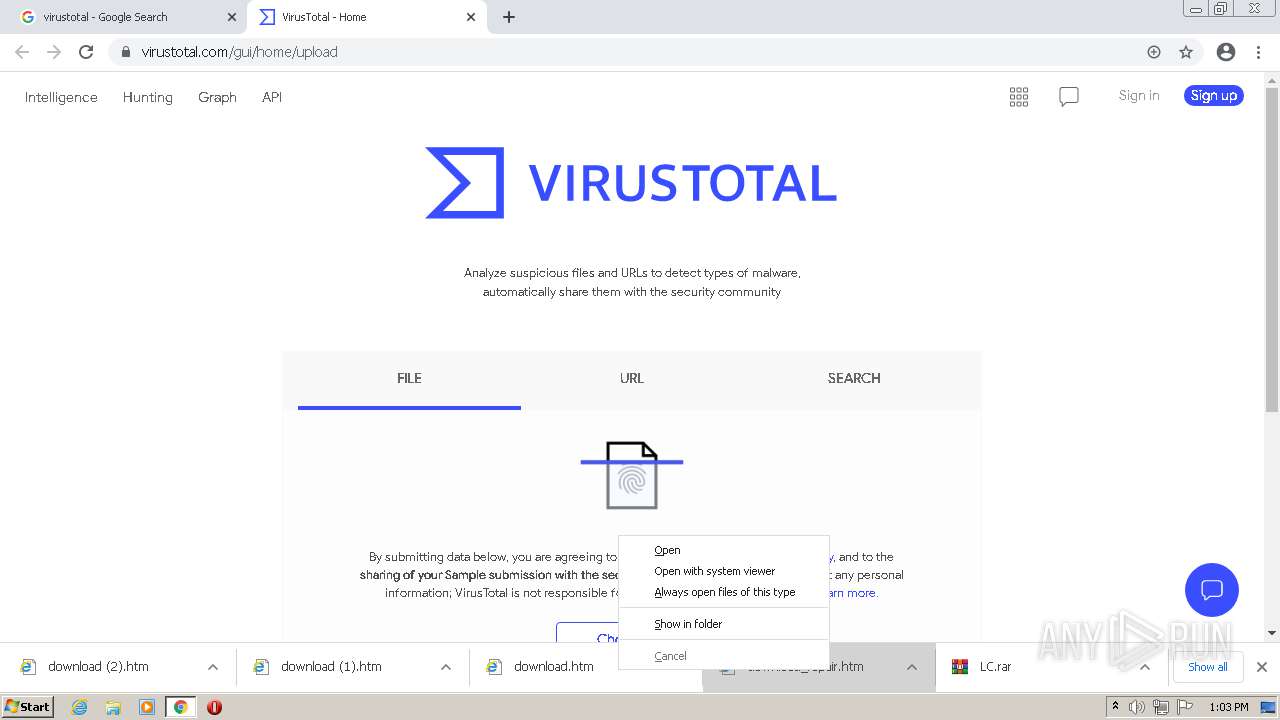Choose Show in folder
The image size is (1280, 720).
point(724,624)
